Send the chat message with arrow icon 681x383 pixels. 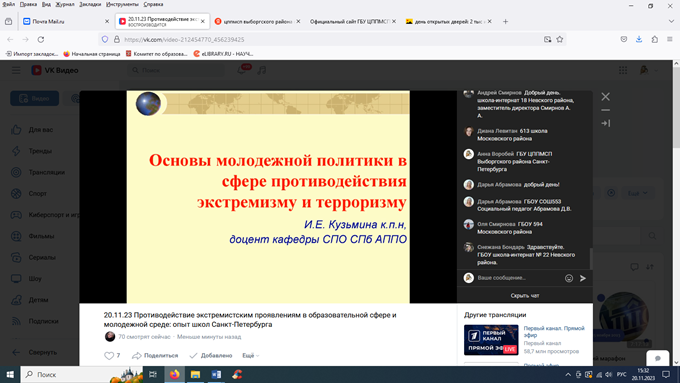click(583, 278)
